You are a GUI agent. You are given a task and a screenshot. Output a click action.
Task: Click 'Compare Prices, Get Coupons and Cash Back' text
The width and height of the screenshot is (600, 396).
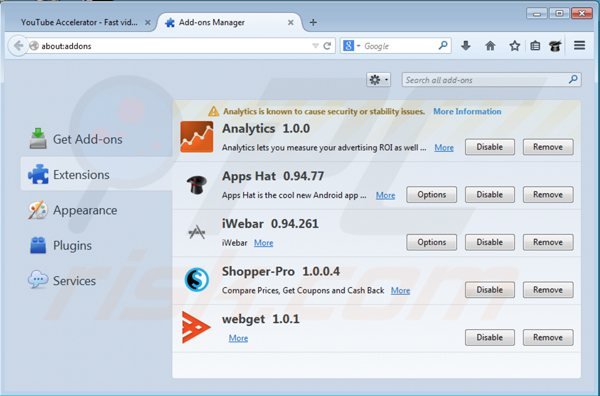pos(303,290)
